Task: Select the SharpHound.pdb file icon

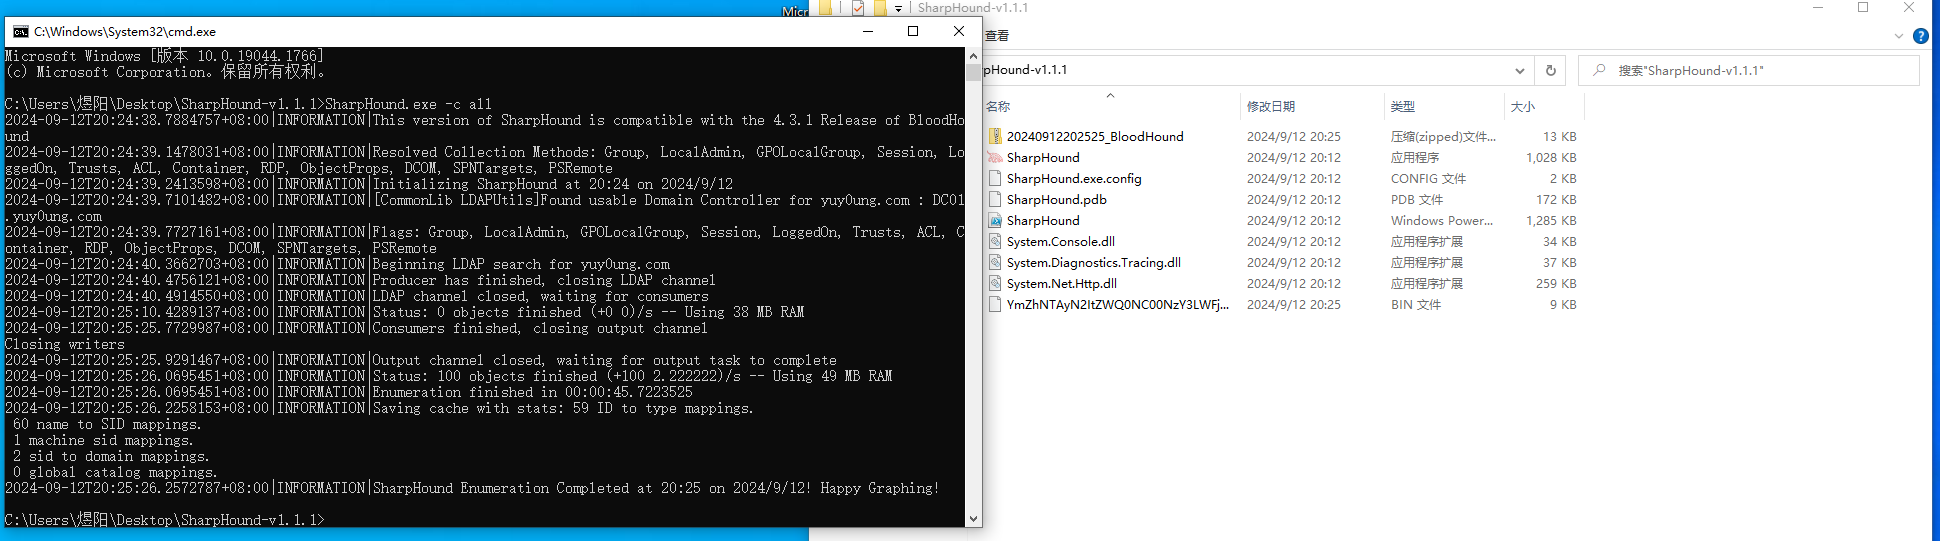Action: (995, 200)
